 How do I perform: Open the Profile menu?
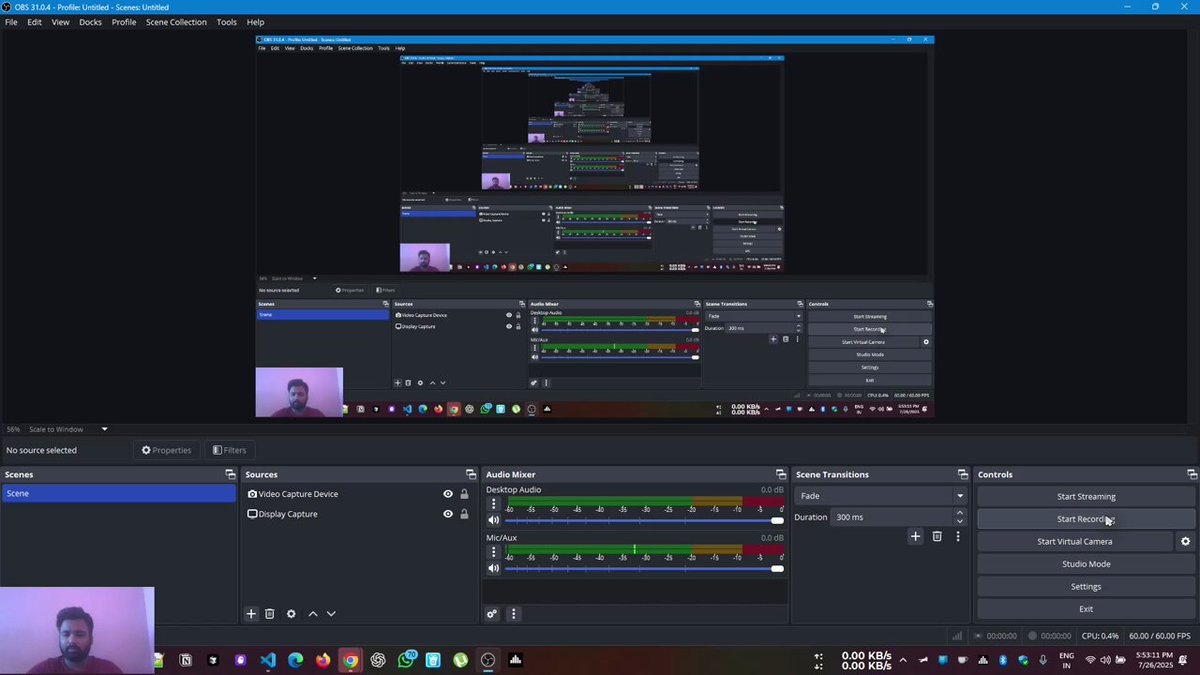(124, 22)
